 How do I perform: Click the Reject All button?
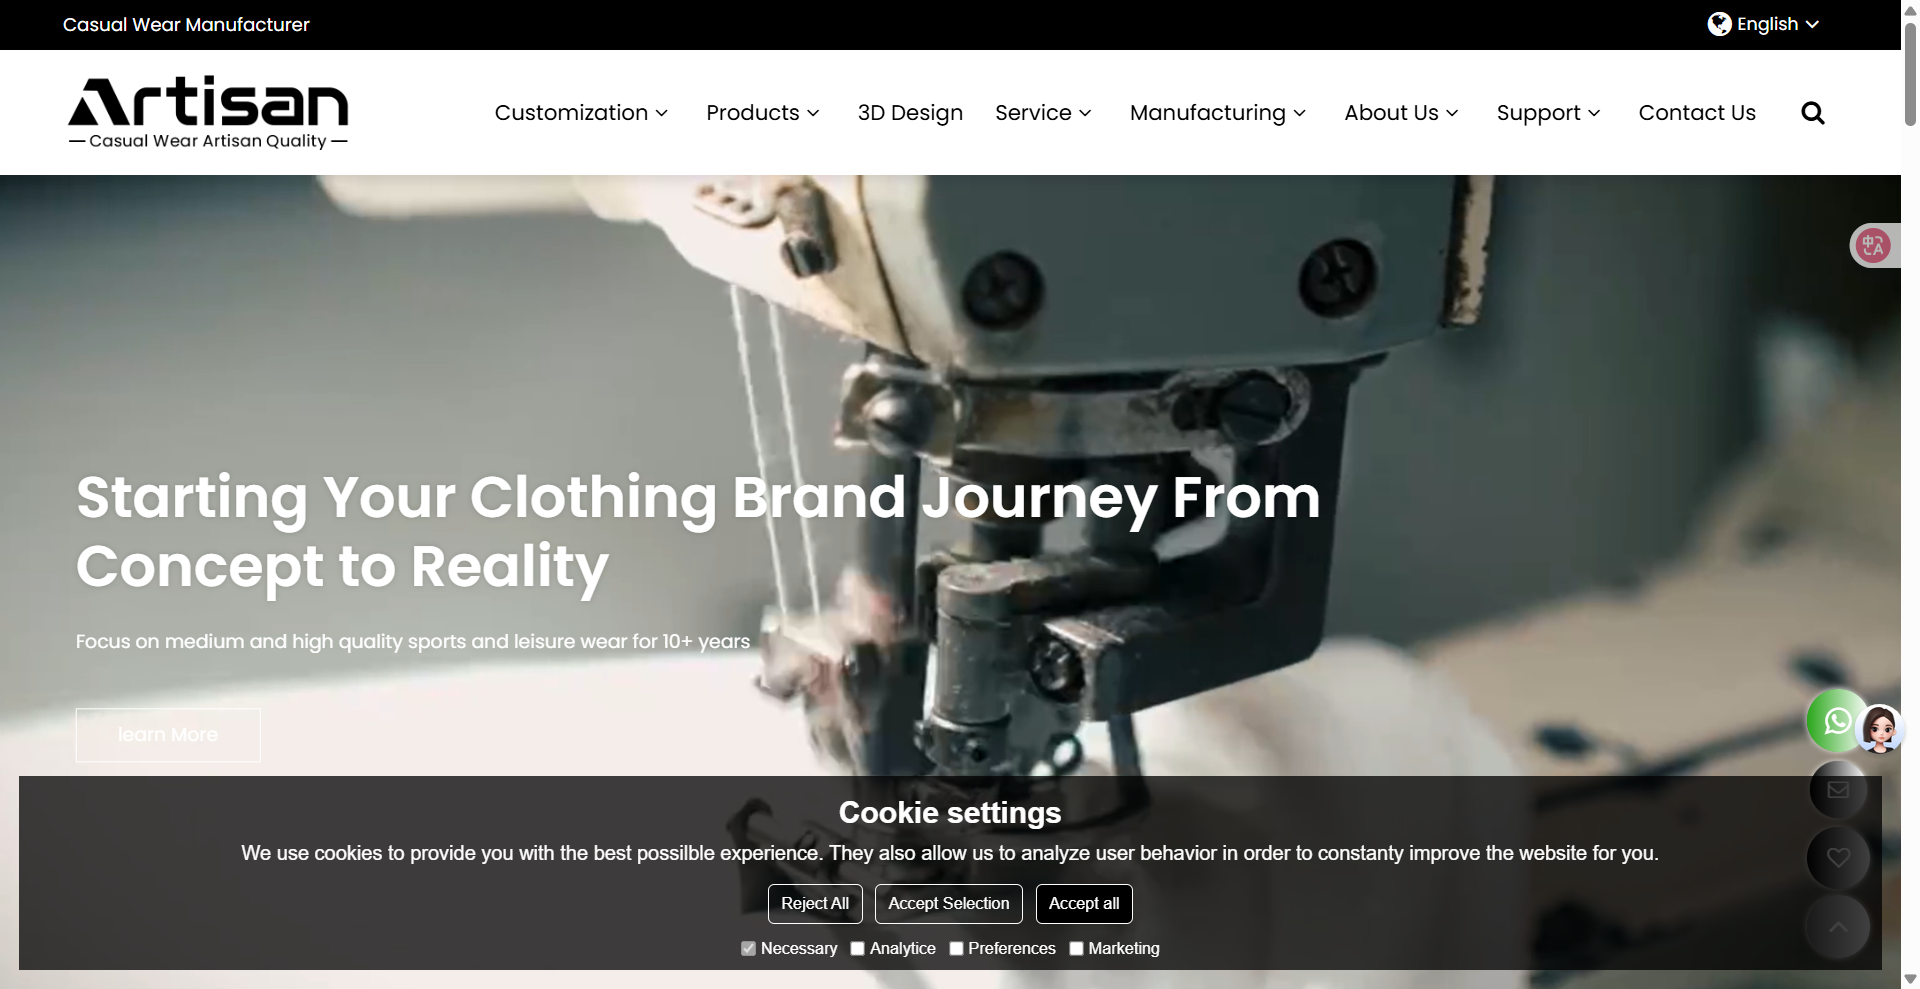(815, 904)
